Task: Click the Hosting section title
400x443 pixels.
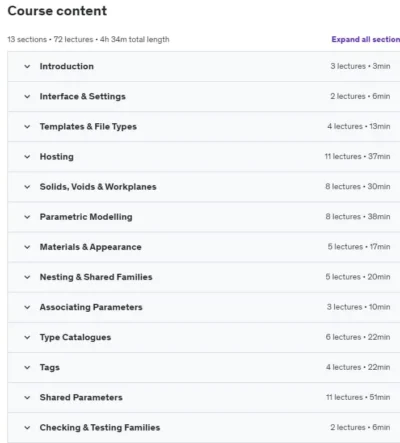Action: (57, 157)
